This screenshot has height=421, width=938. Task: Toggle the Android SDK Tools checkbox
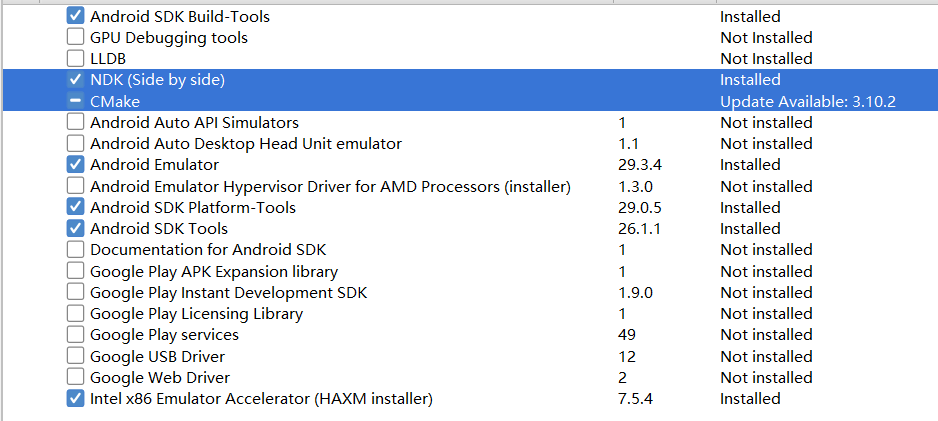(x=75, y=229)
